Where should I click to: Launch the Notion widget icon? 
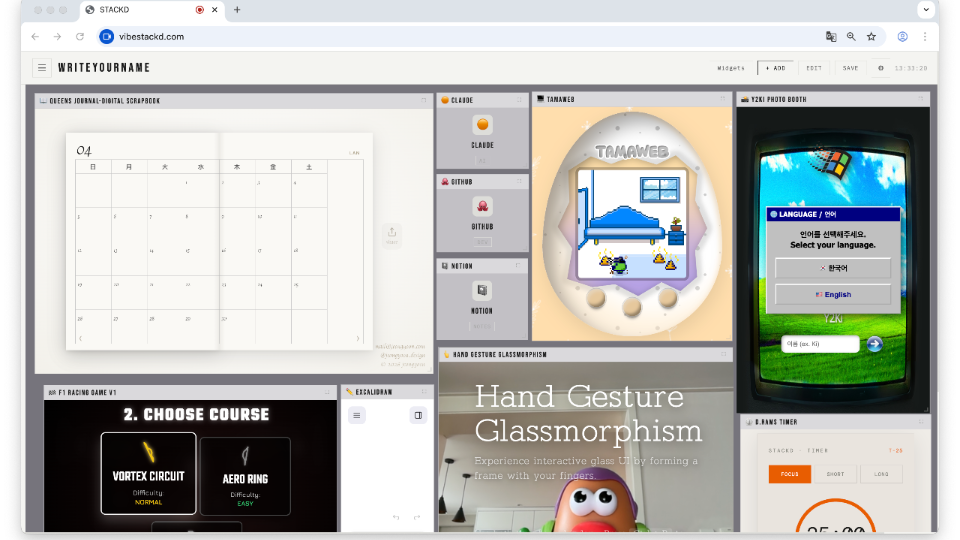tap(482, 291)
